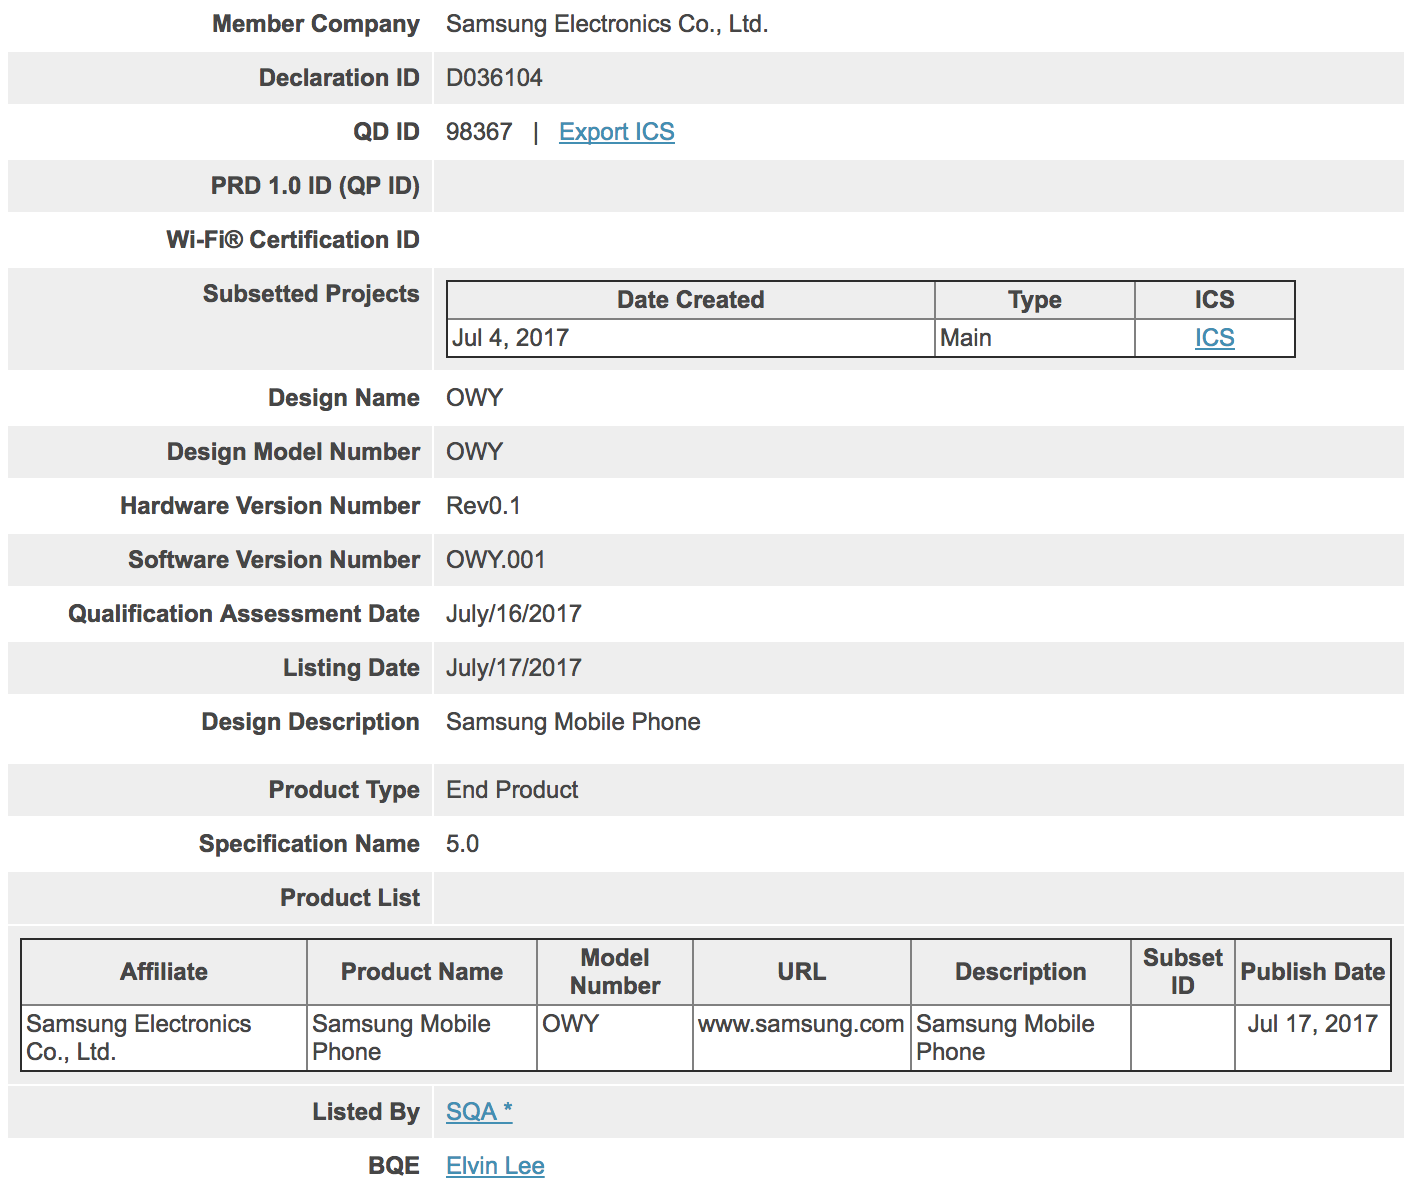Open the Elvin Lee BQE link
1412x1184 pixels.
pyautogui.click(x=495, y=1166)
